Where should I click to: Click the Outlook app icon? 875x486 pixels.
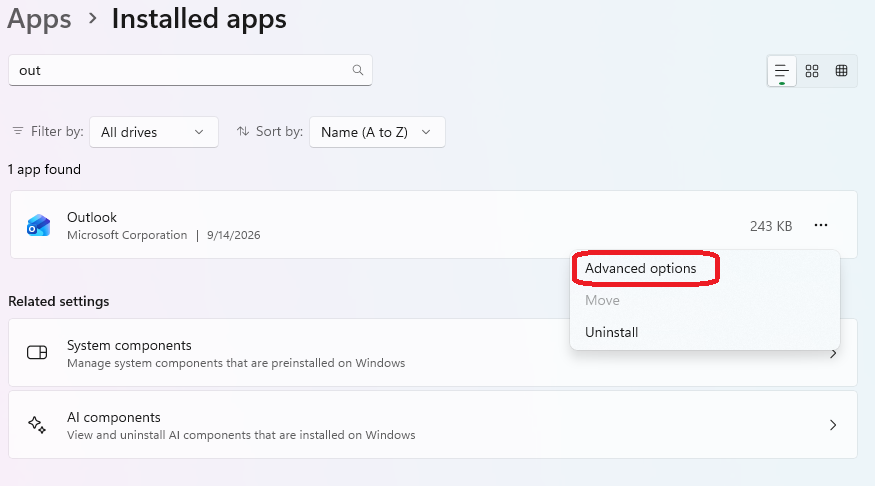39,225
